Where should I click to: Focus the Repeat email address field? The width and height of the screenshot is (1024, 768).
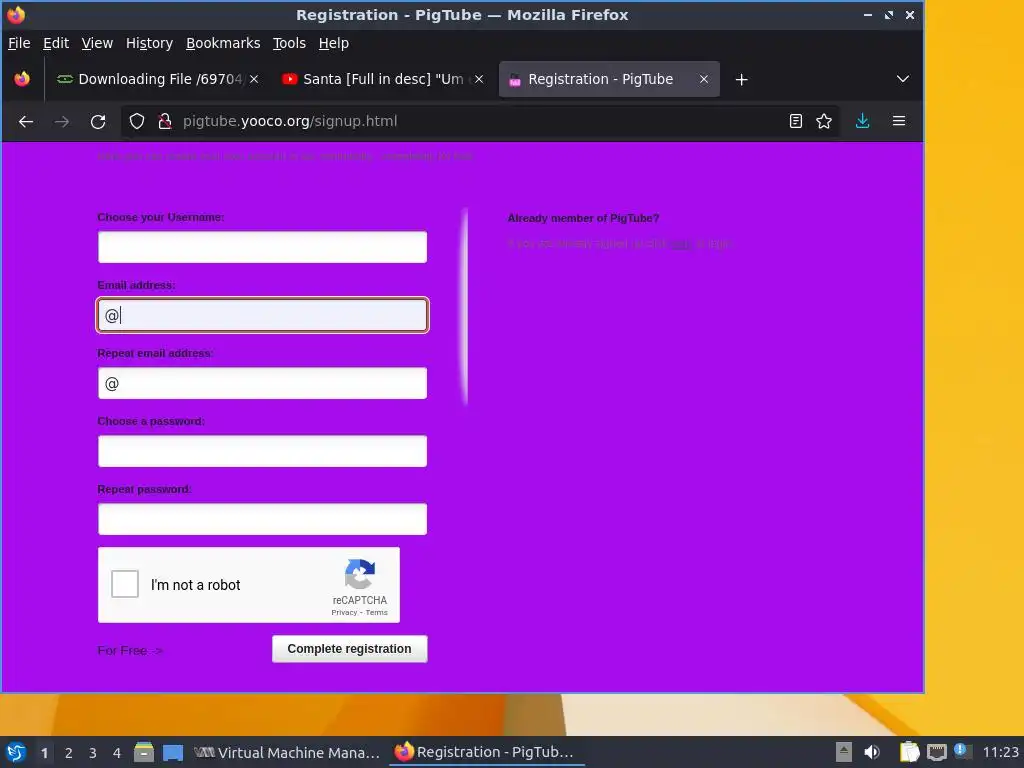pyautogui.click(x=263, y=383)
